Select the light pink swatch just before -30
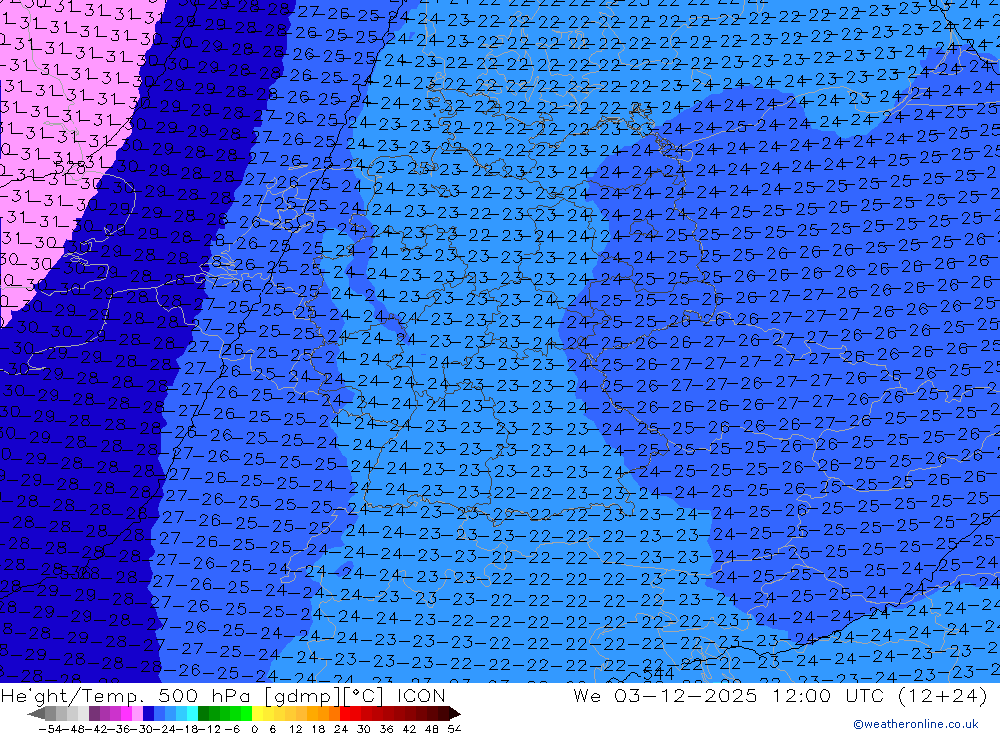The image size is (1000, 733). (138, 713)
